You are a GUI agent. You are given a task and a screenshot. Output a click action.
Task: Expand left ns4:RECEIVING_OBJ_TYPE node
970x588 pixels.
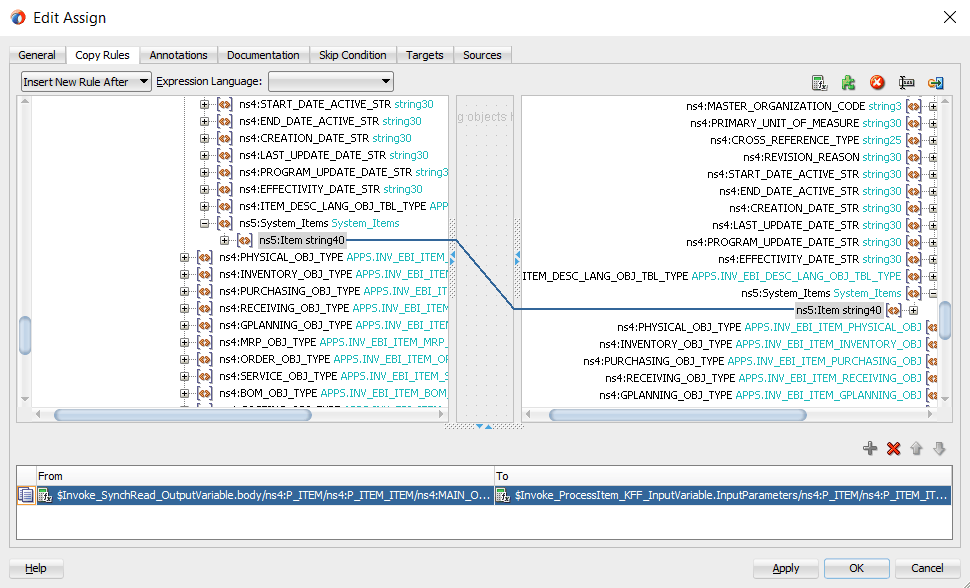pos(184,308)
